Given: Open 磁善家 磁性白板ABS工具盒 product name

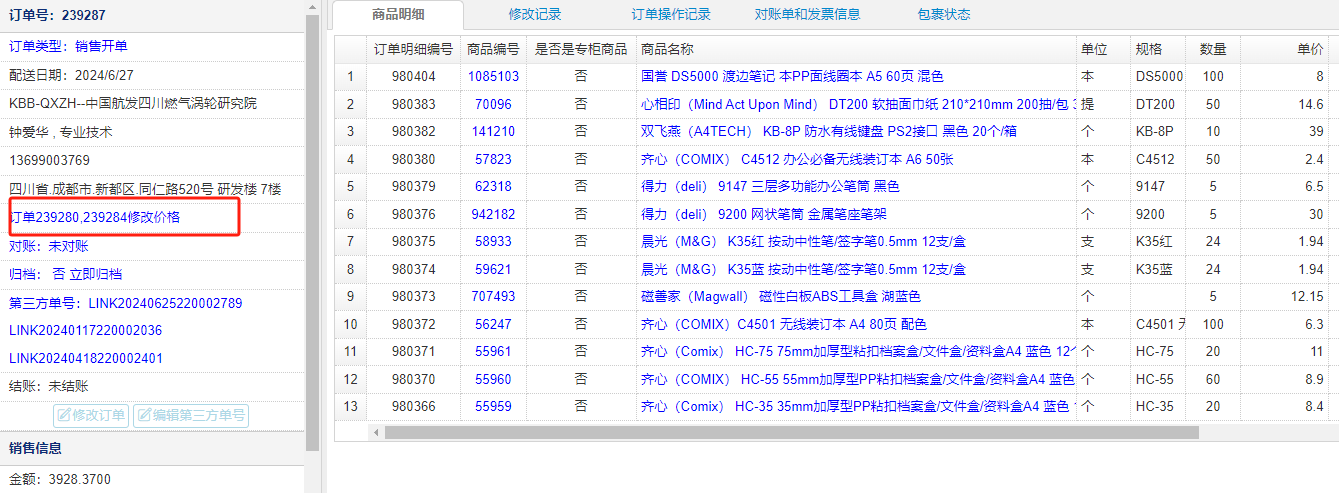Looking at the screenshot, I should (x=780, y=297).
